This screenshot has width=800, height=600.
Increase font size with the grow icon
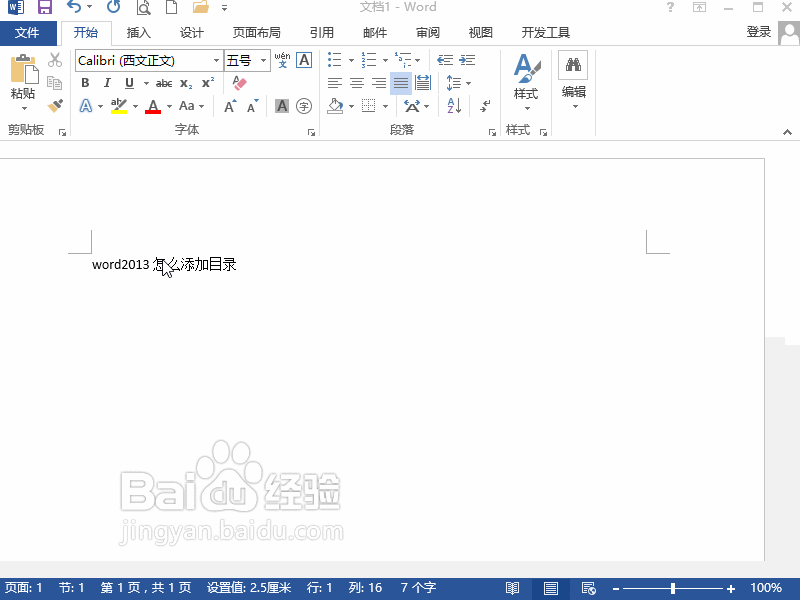click(230, 106)
